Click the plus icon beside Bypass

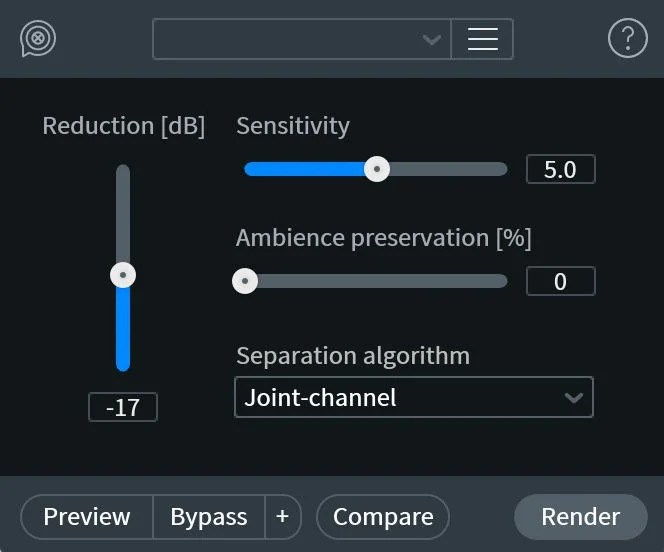tap(282, 516)
